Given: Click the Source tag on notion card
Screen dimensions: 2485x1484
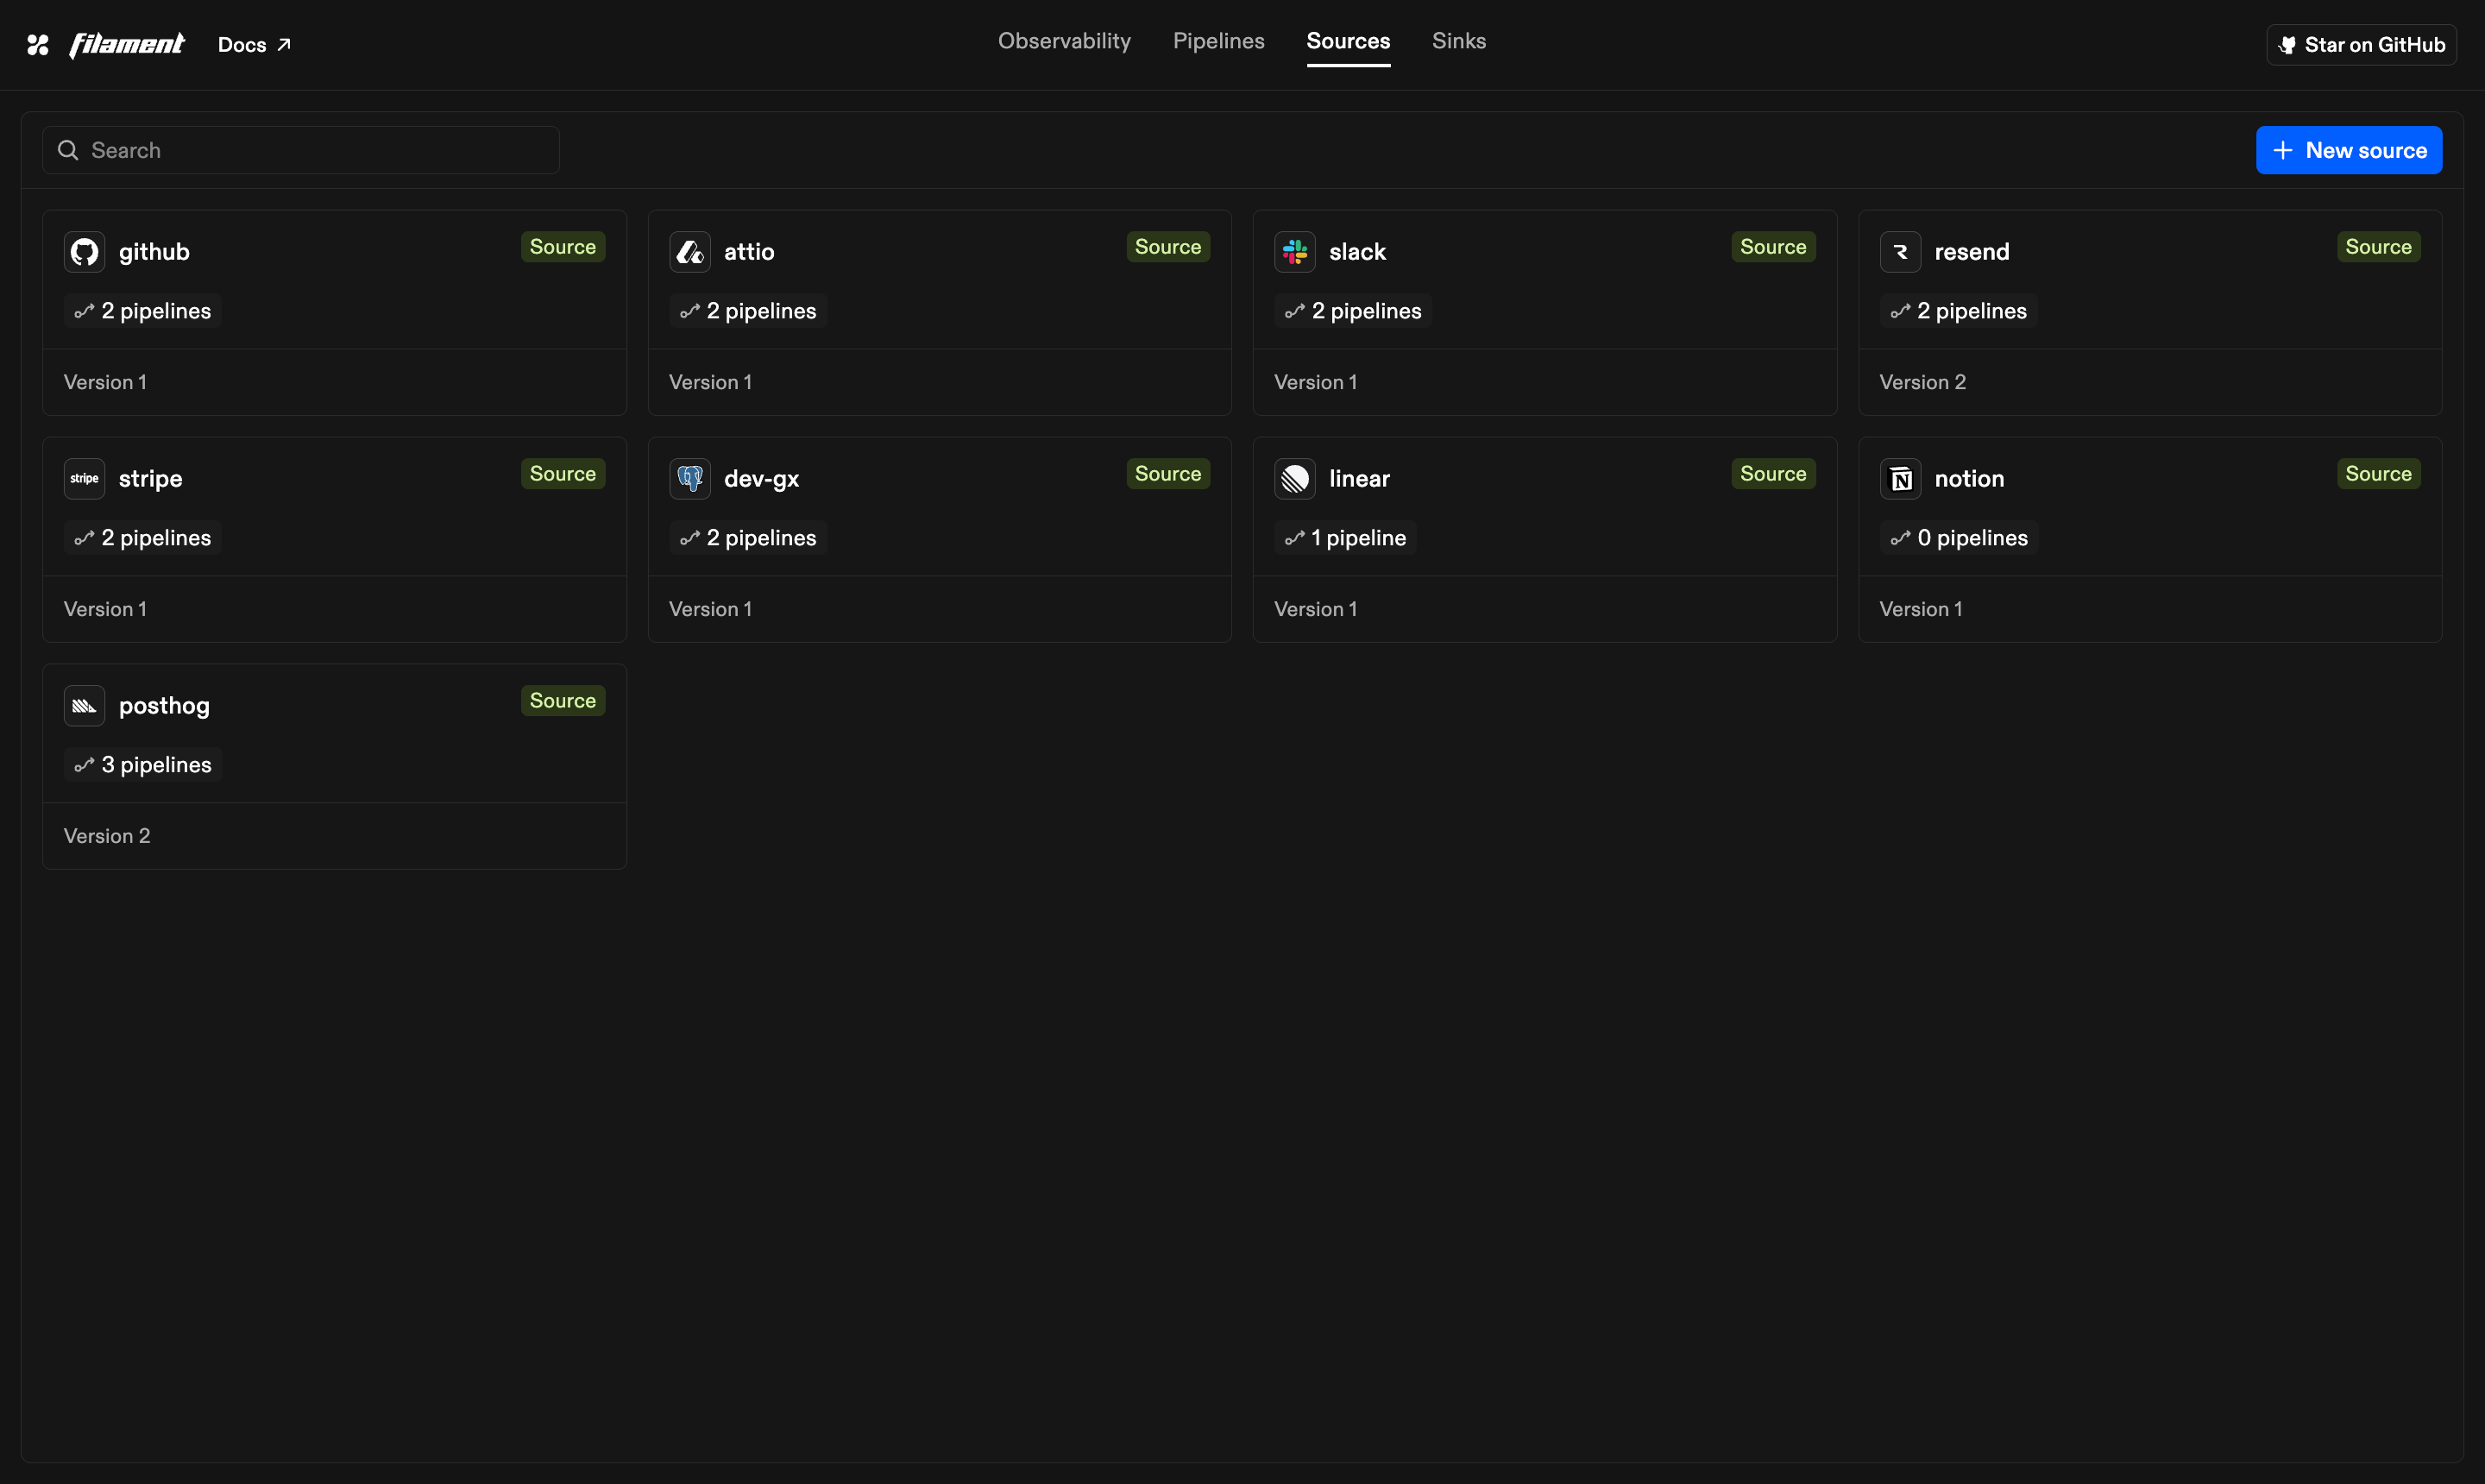Looking at the screenshot, I should click(x=2378, y=474).
